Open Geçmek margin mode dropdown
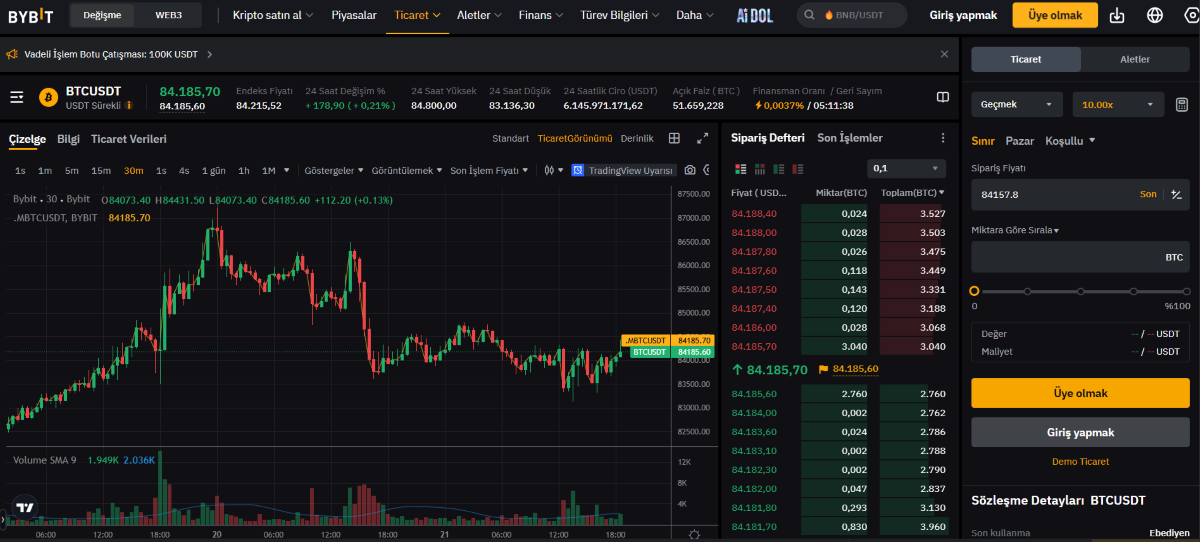Image resolution: width=1200 pixels, height=542 pixels. [x=1017, y=104]
